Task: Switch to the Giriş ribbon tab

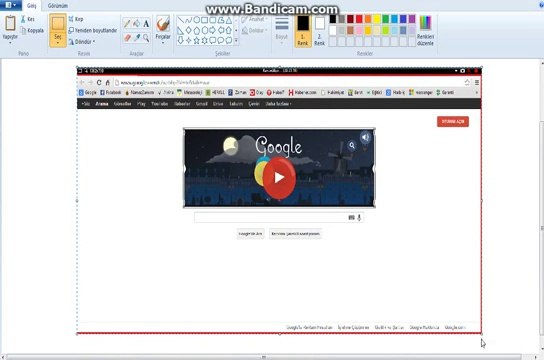Action: point(32,6)
